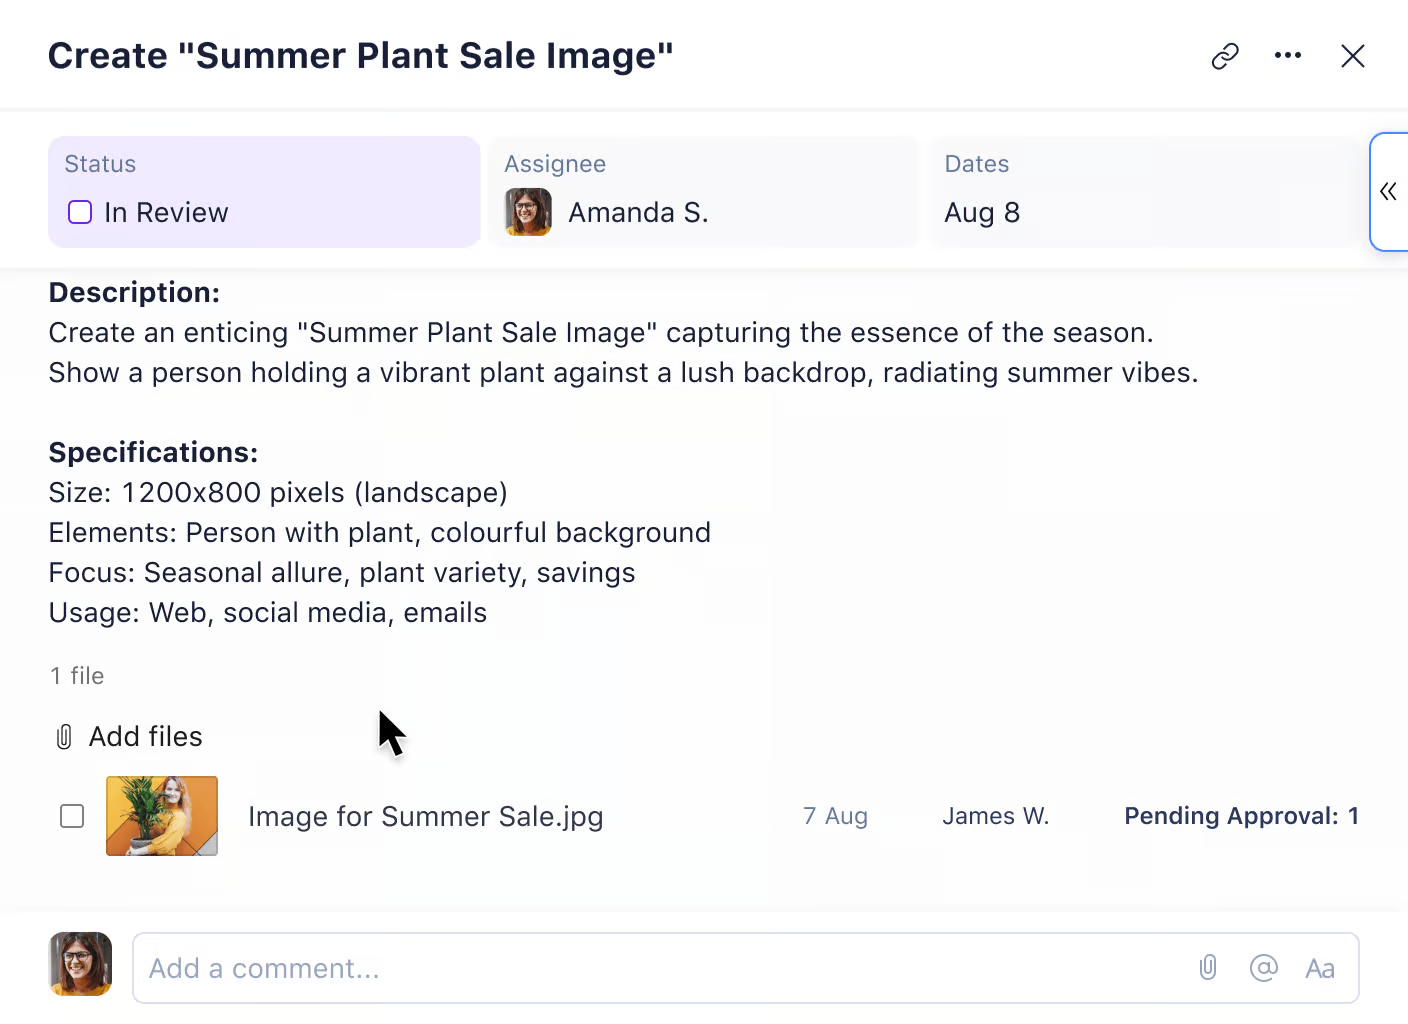
Task: Select the Image for Summer Sale.jpg checkbox
Action: 72,816
